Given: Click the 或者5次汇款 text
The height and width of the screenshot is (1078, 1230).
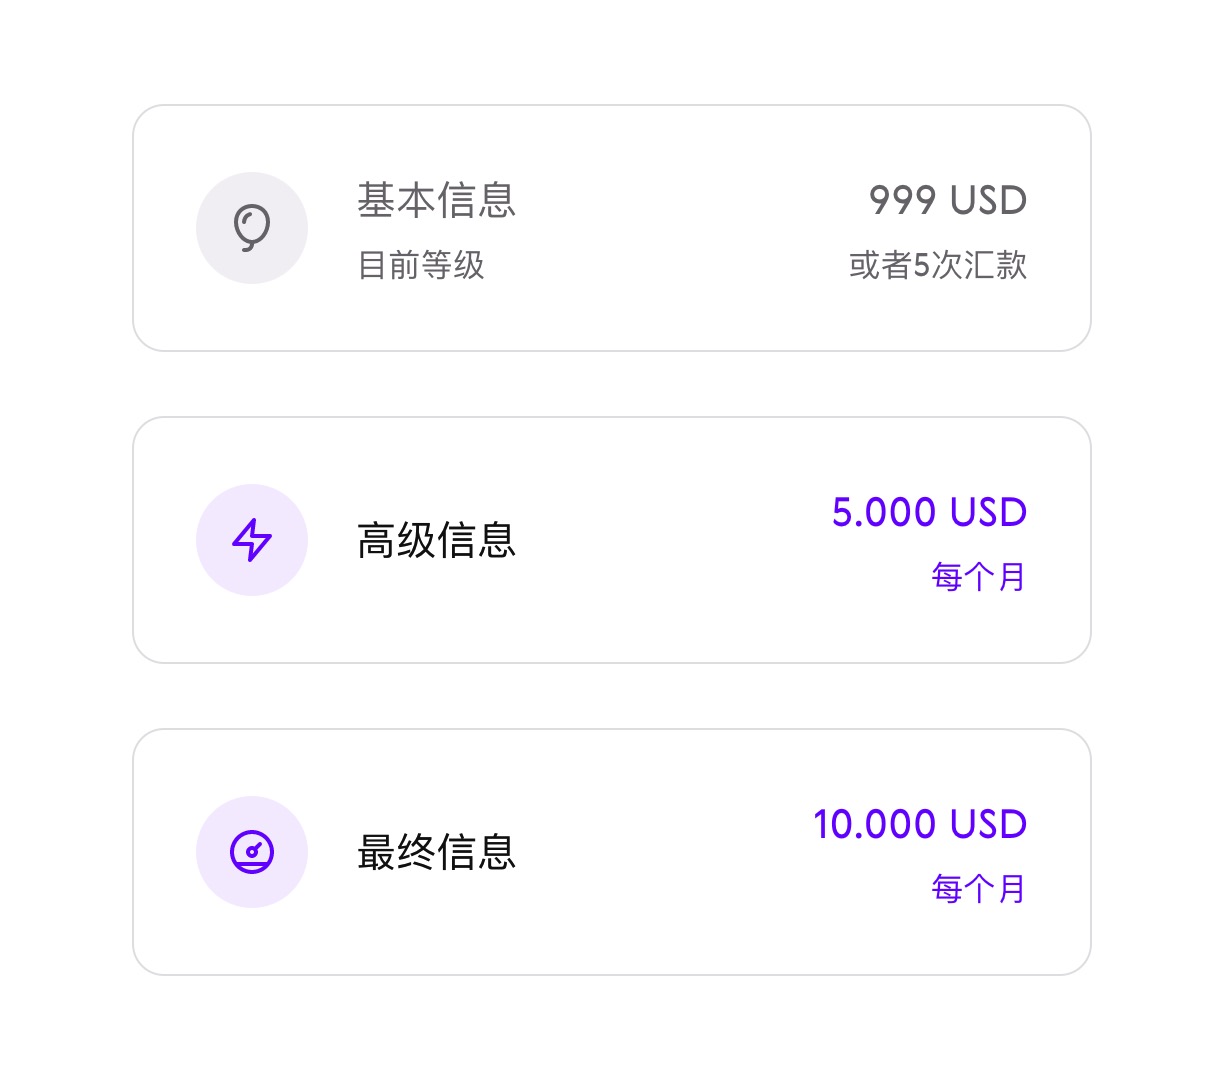Looking at the screenshot, I should tap(938, 266).
